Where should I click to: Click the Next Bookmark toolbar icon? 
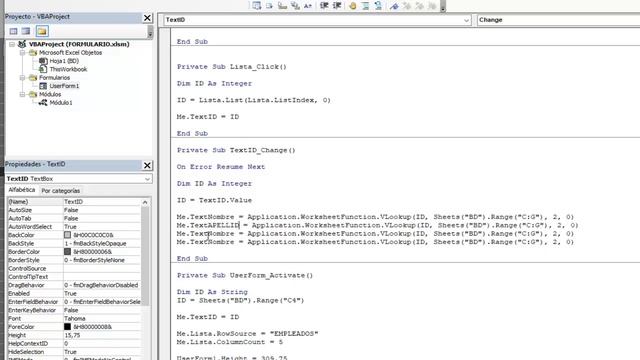(x=407, y=6)
